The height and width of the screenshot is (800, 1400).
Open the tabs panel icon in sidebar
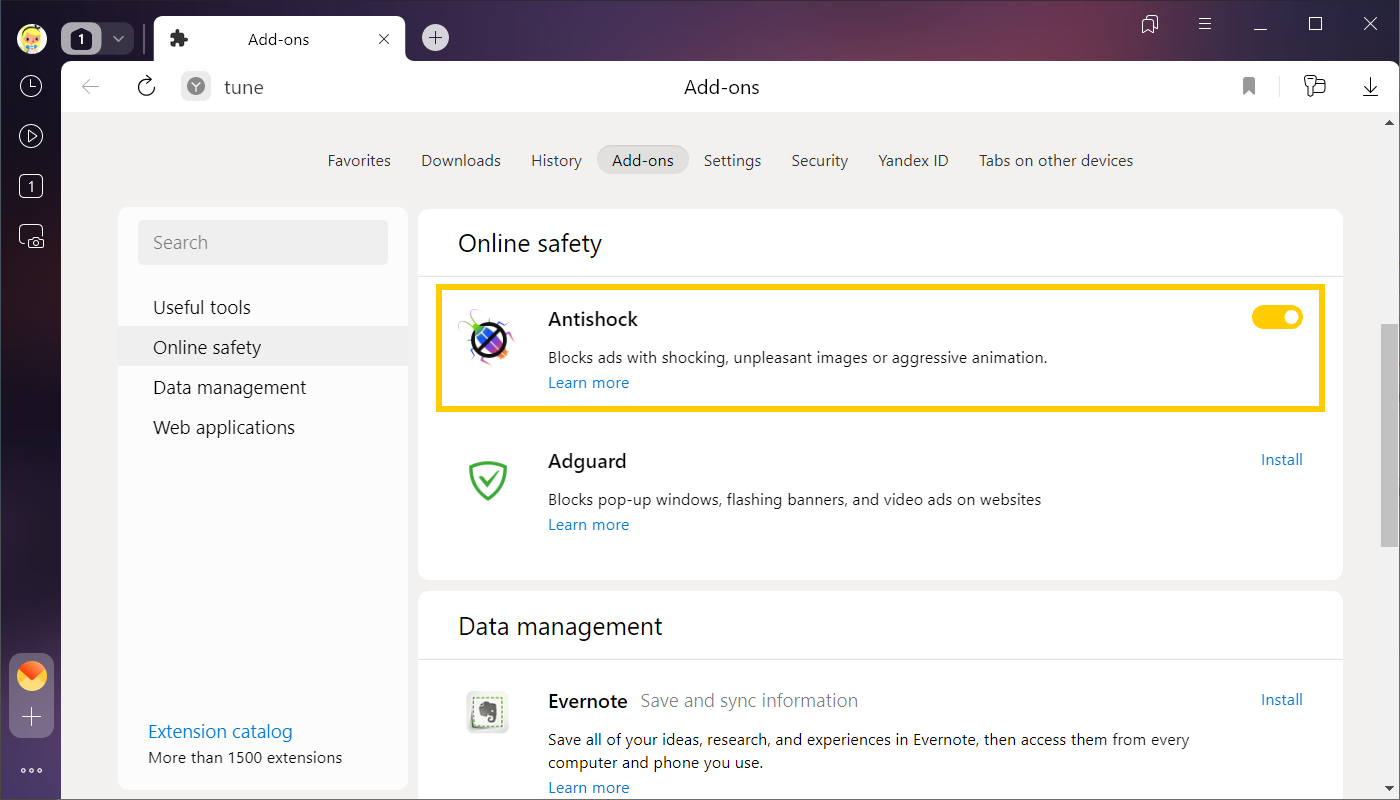coord(31,186)
